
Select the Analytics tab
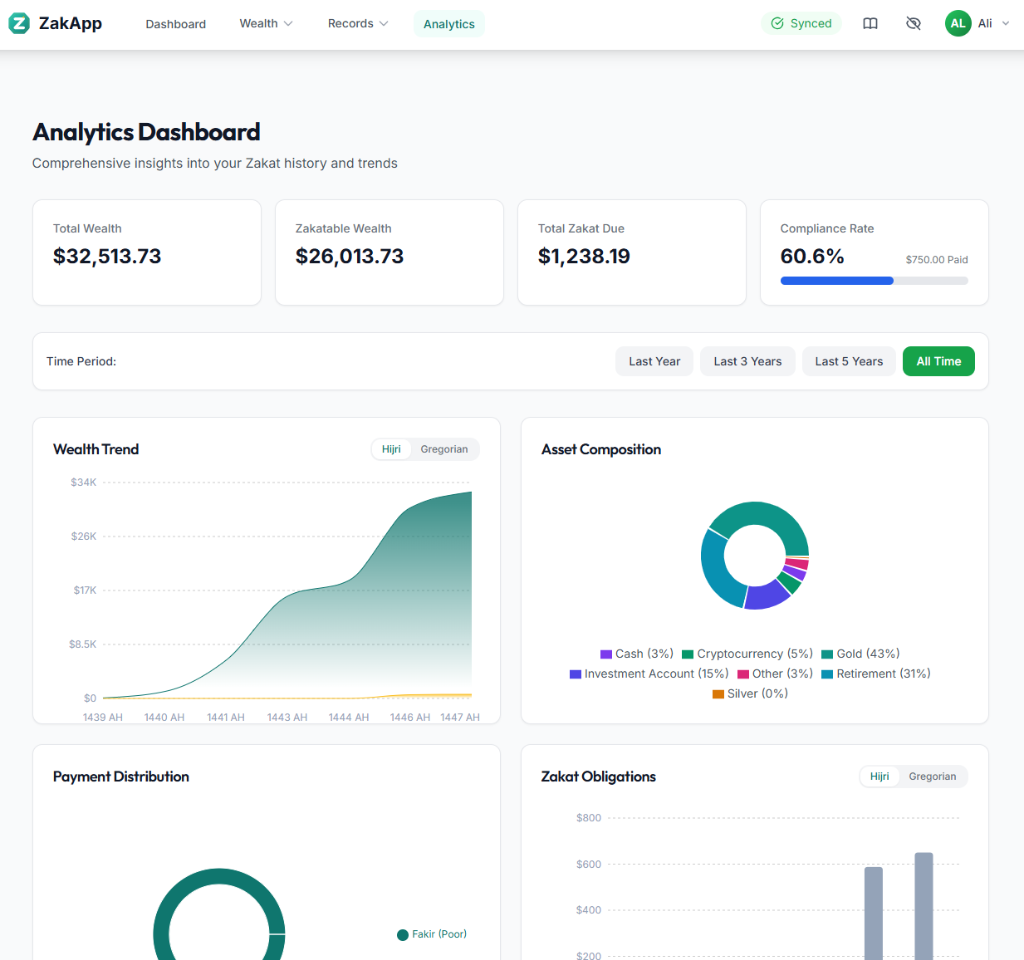(x=448, y=23)
